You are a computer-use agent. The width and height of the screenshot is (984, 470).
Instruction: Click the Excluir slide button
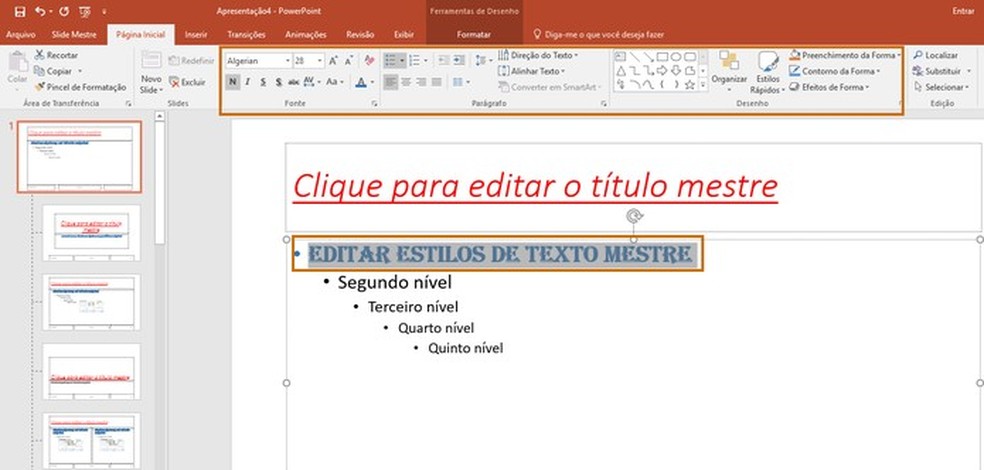[187, 82]
